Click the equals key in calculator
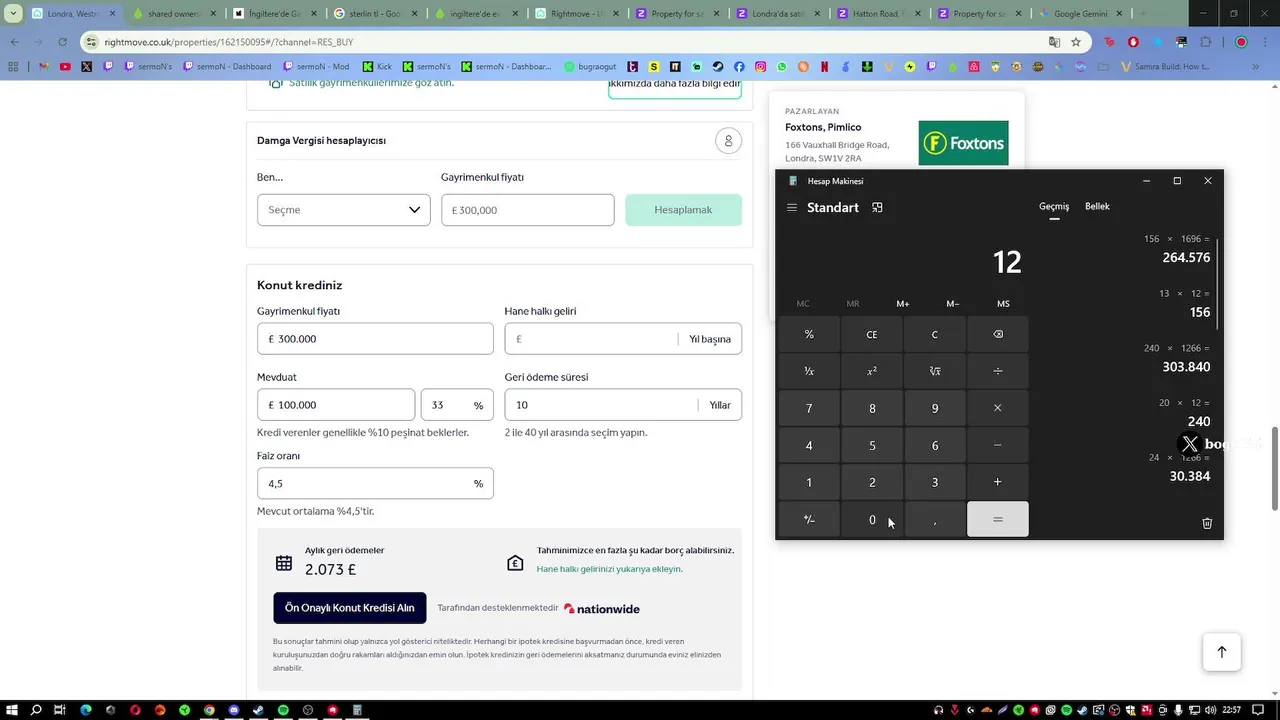Screen dimensions: 1280x720 pyautogui.click(x=997, y=519)
